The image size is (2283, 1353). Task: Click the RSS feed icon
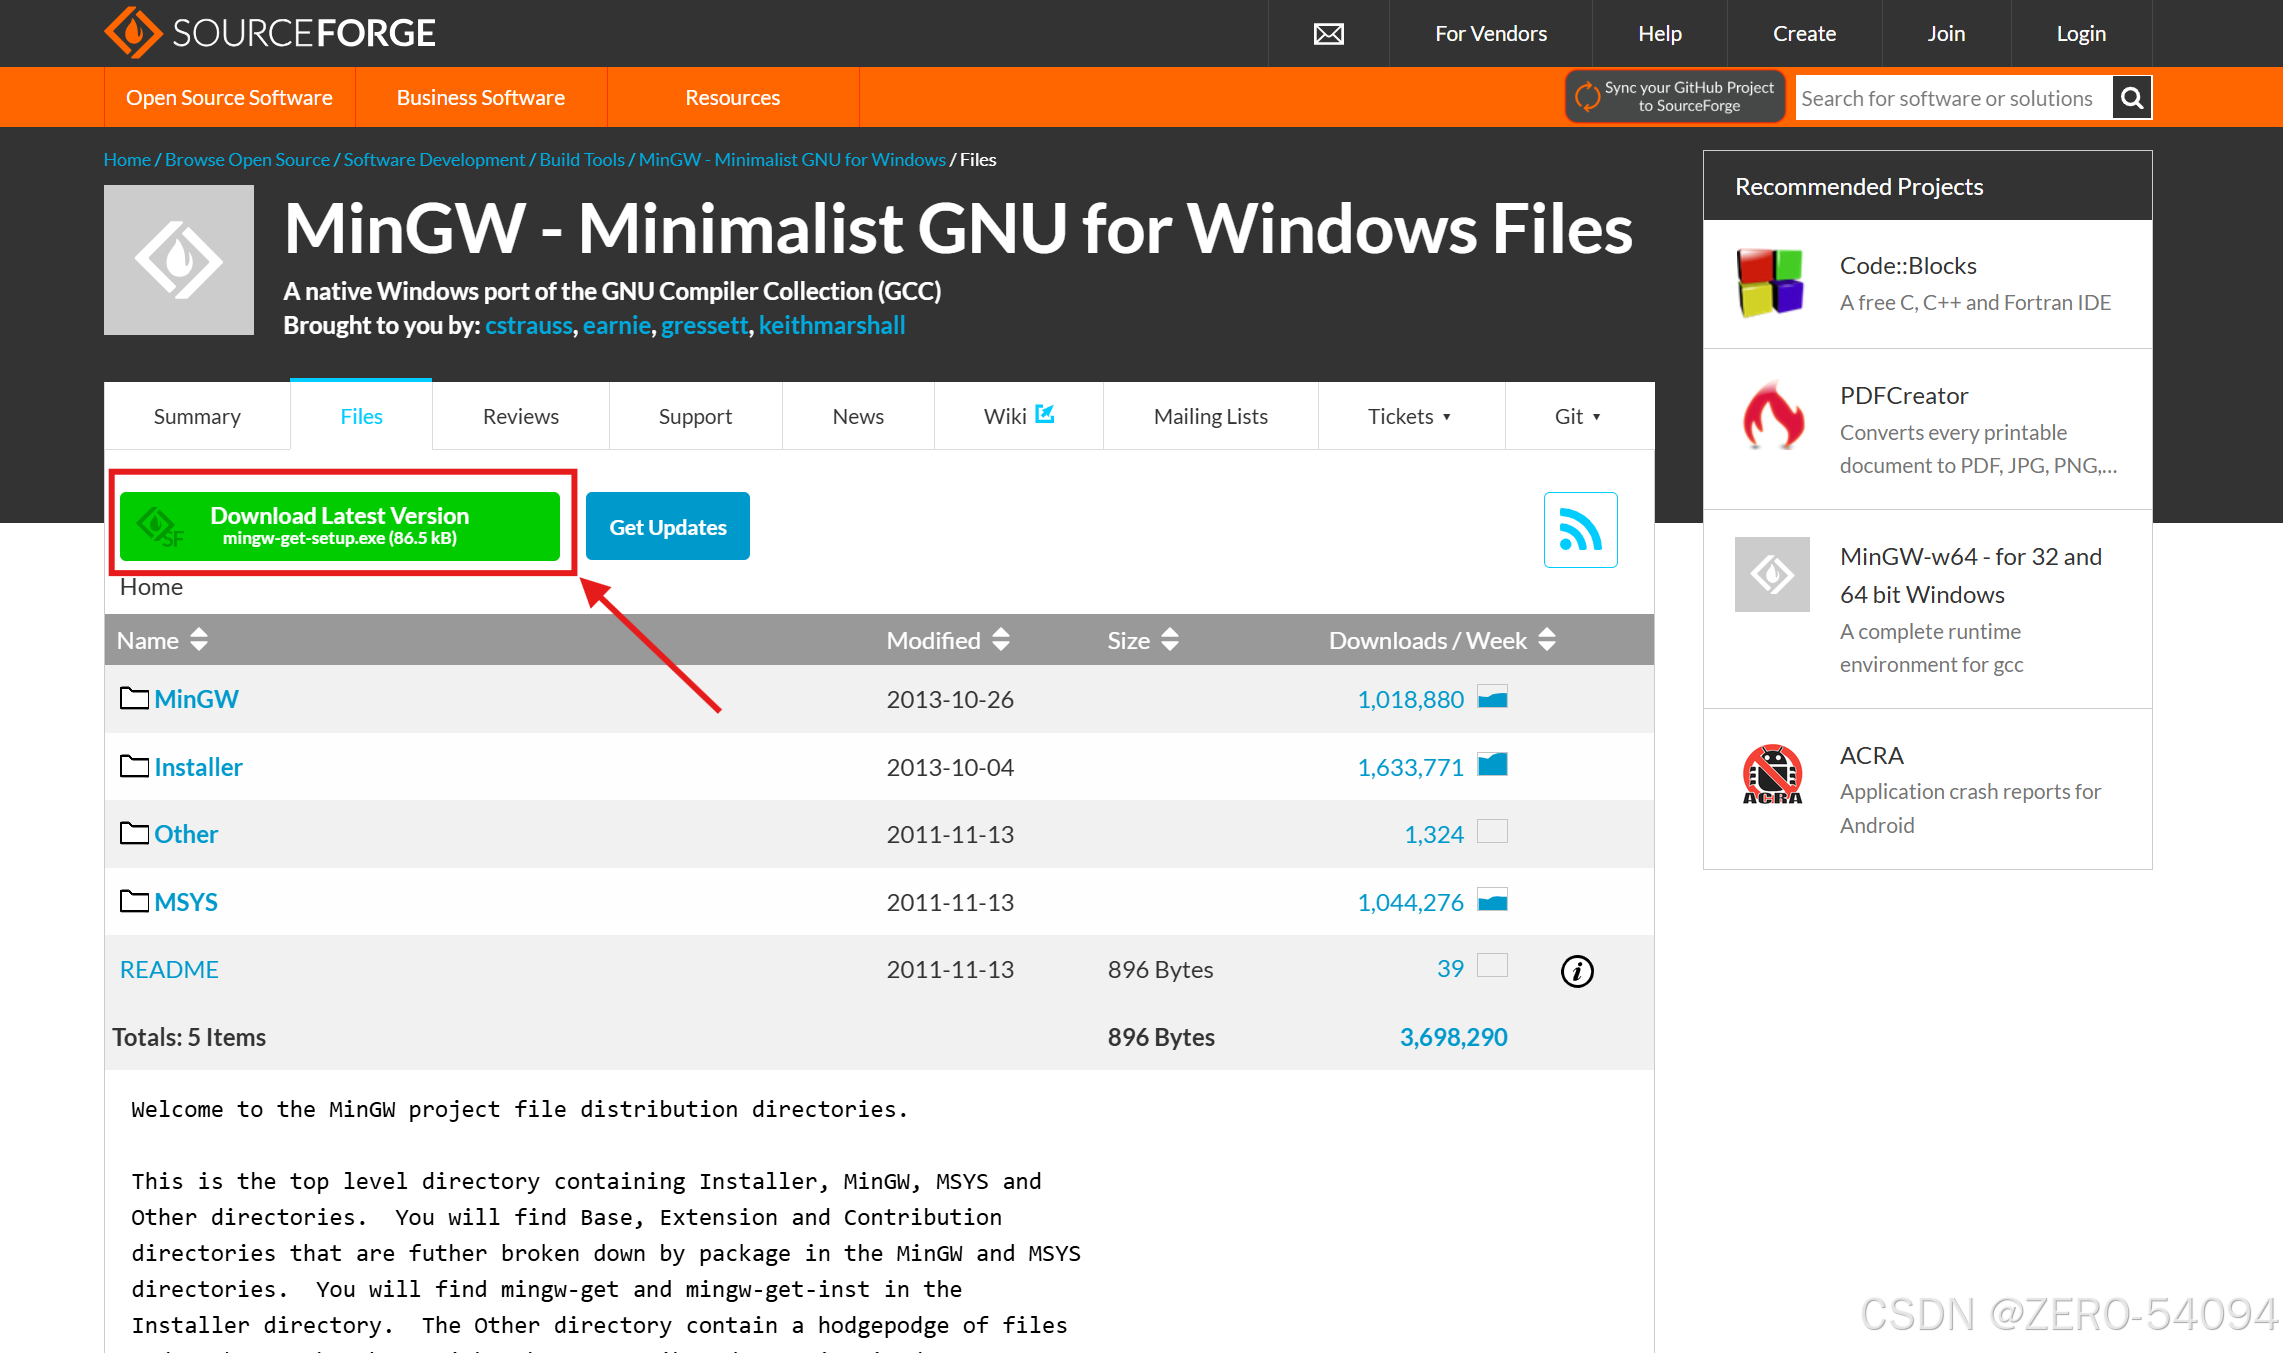(x=1576, y=530)
